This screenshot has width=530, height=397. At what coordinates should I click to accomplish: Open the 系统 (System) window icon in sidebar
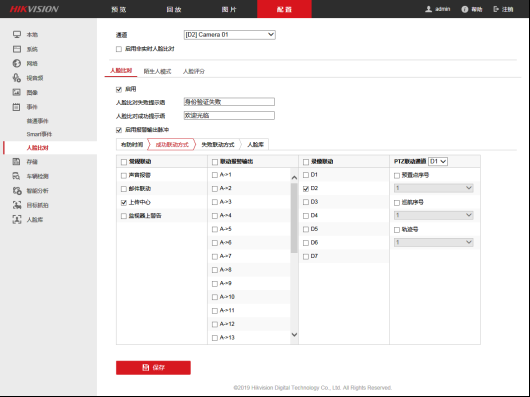pos(17,49)
